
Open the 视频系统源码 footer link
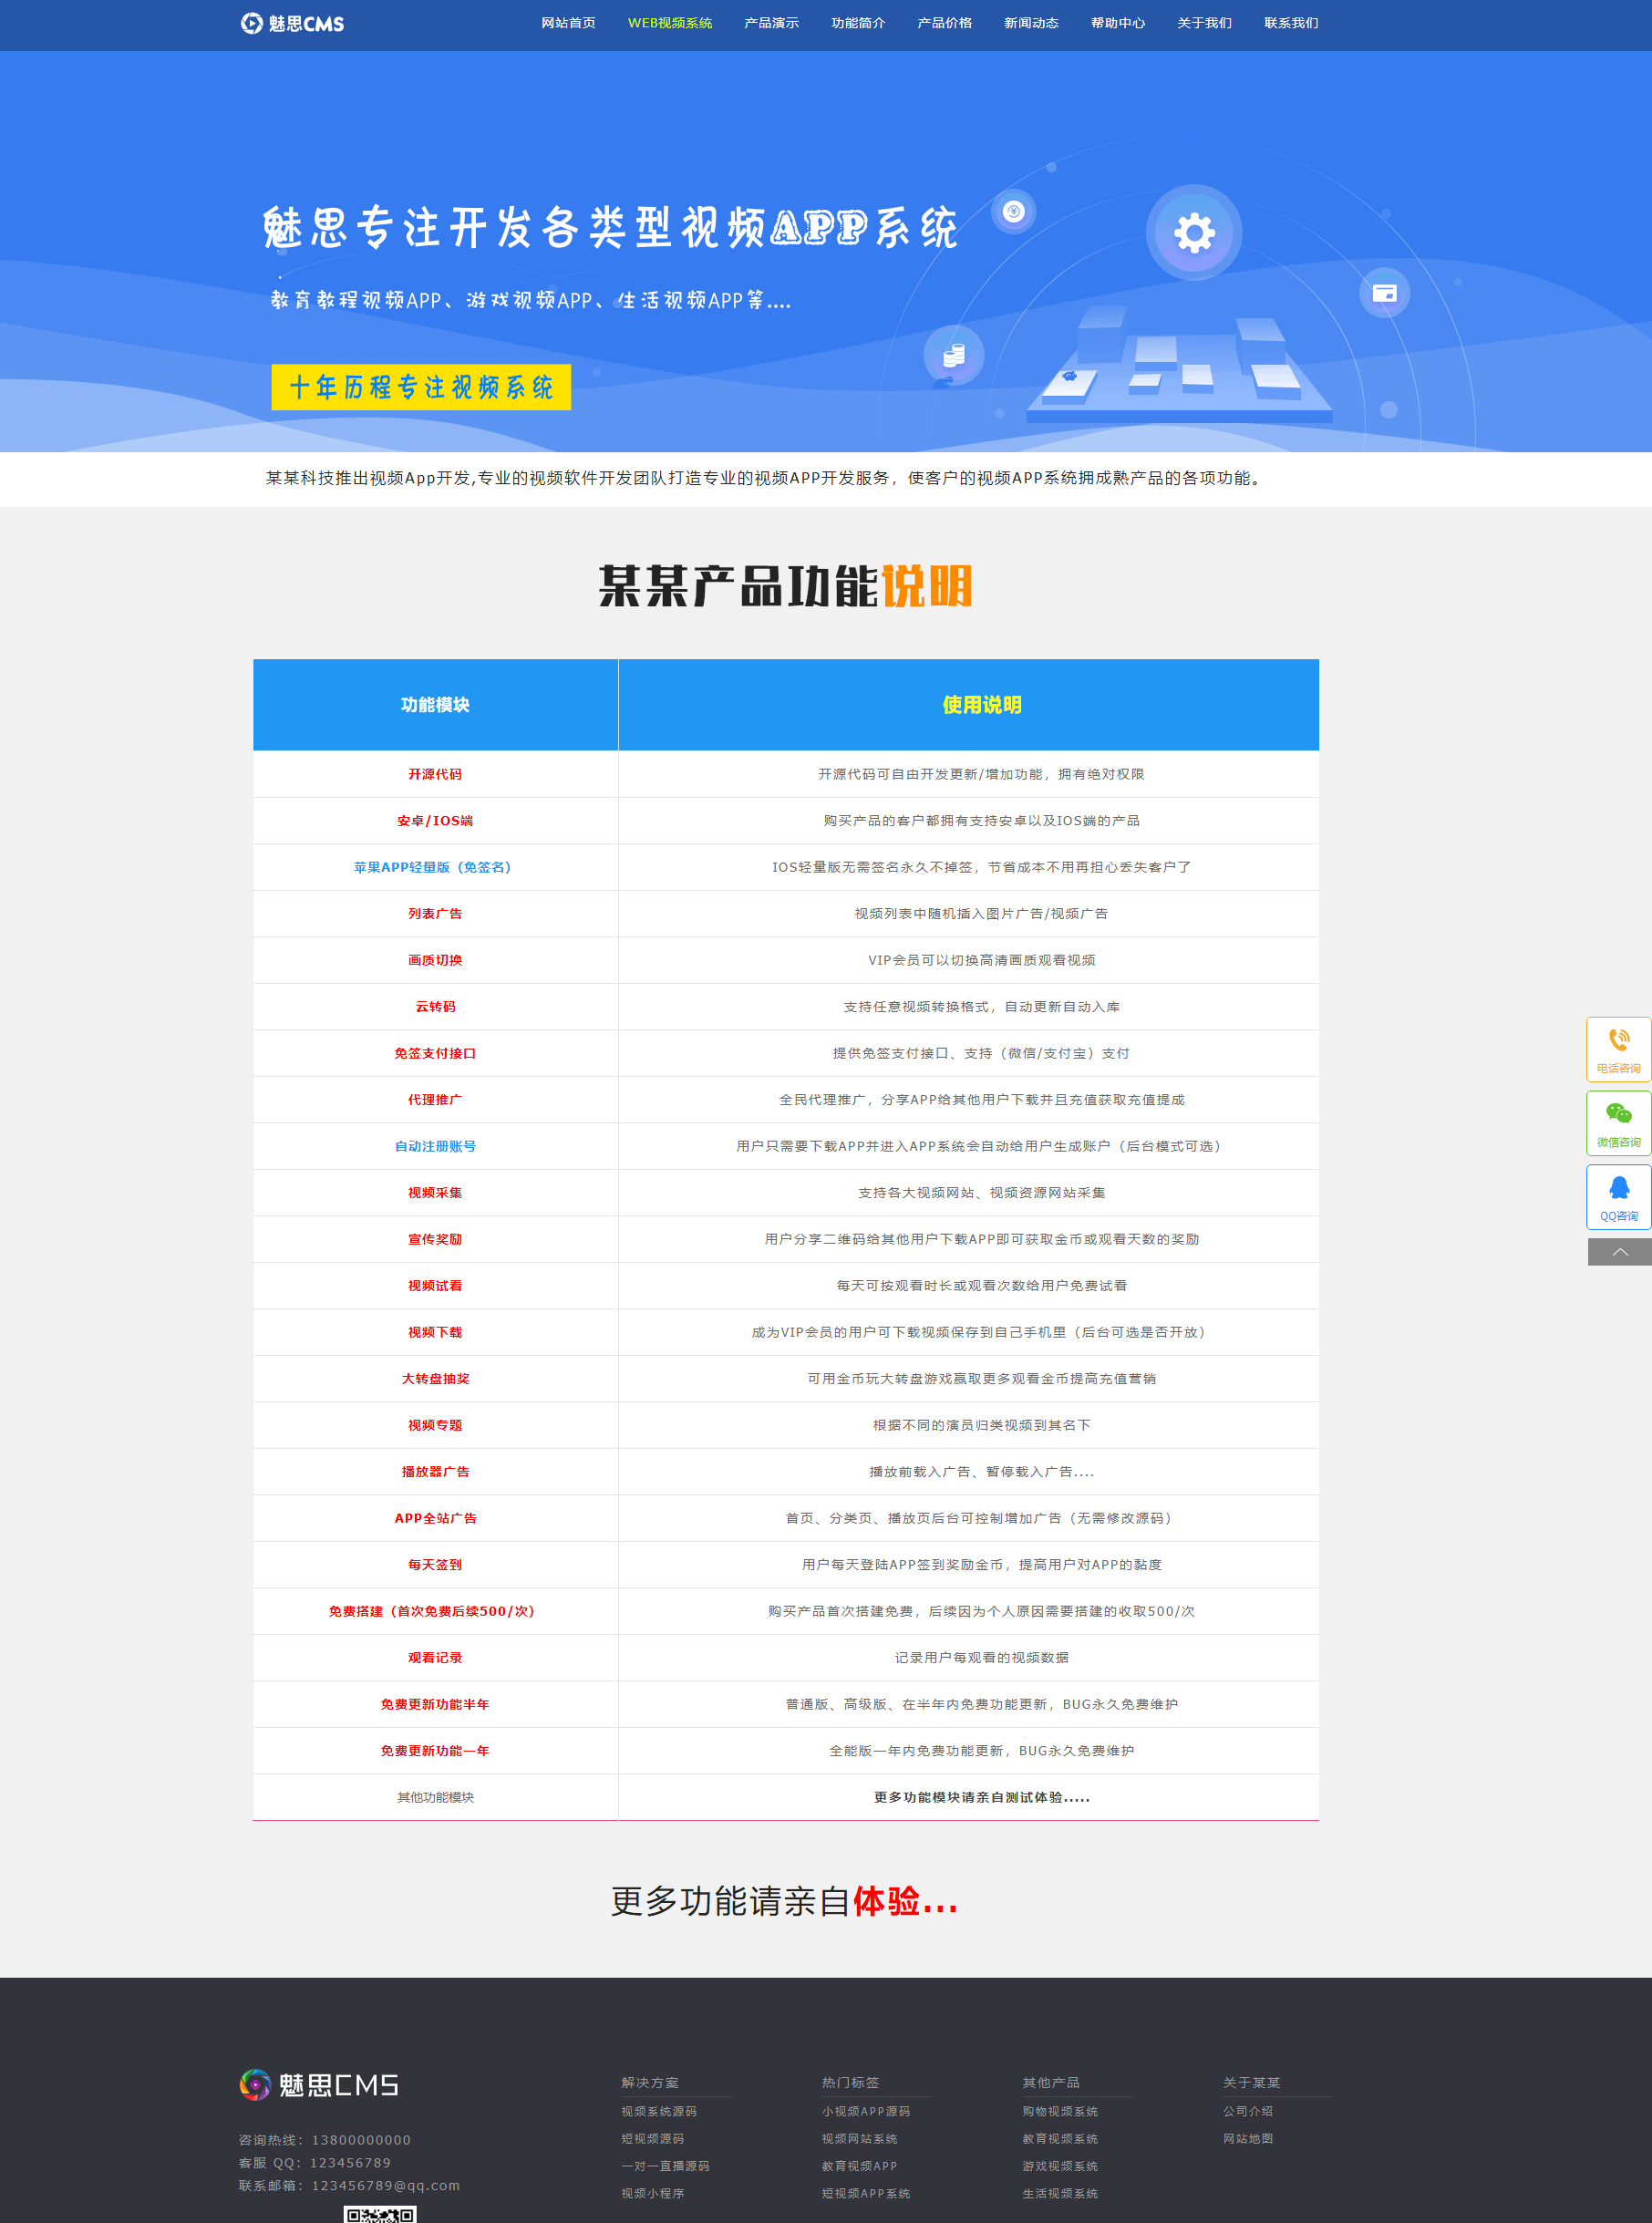659,2111
